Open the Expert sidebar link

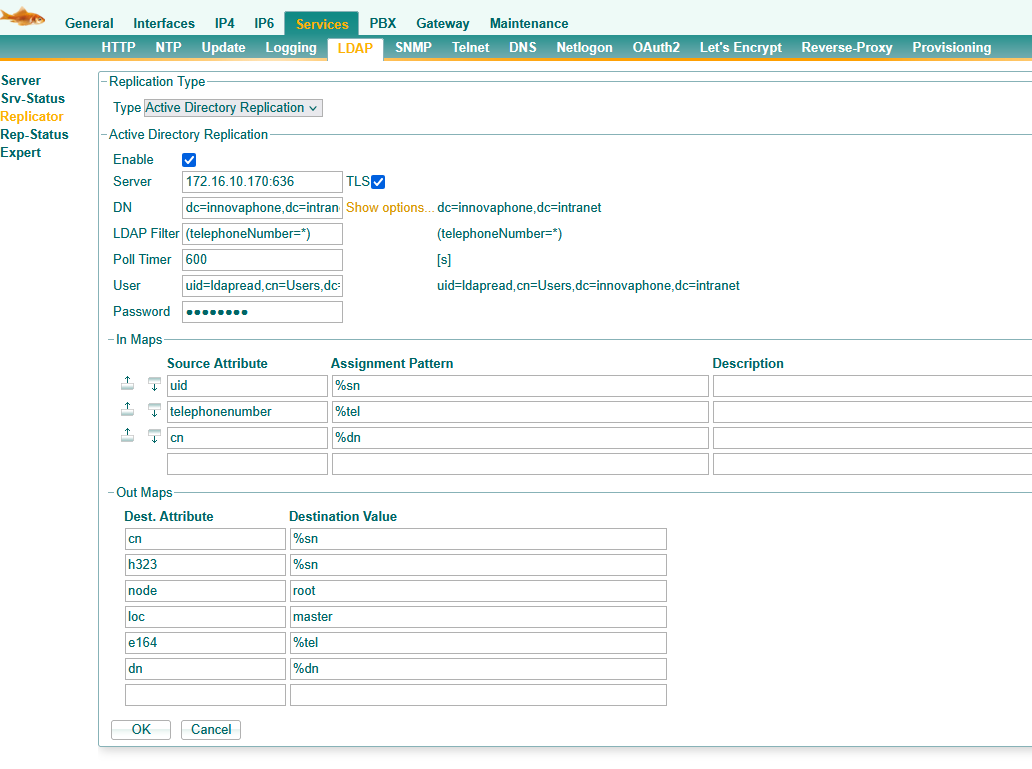[21, 153]
